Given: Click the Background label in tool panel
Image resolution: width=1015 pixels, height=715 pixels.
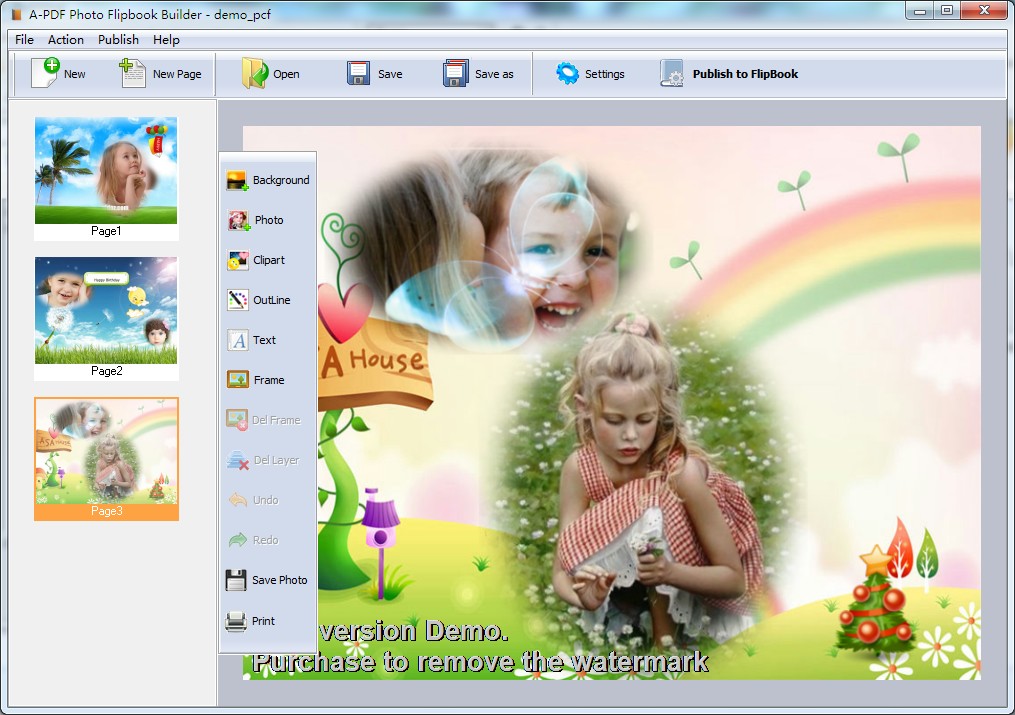Looking at the screenshot, I should coord(281,180).
